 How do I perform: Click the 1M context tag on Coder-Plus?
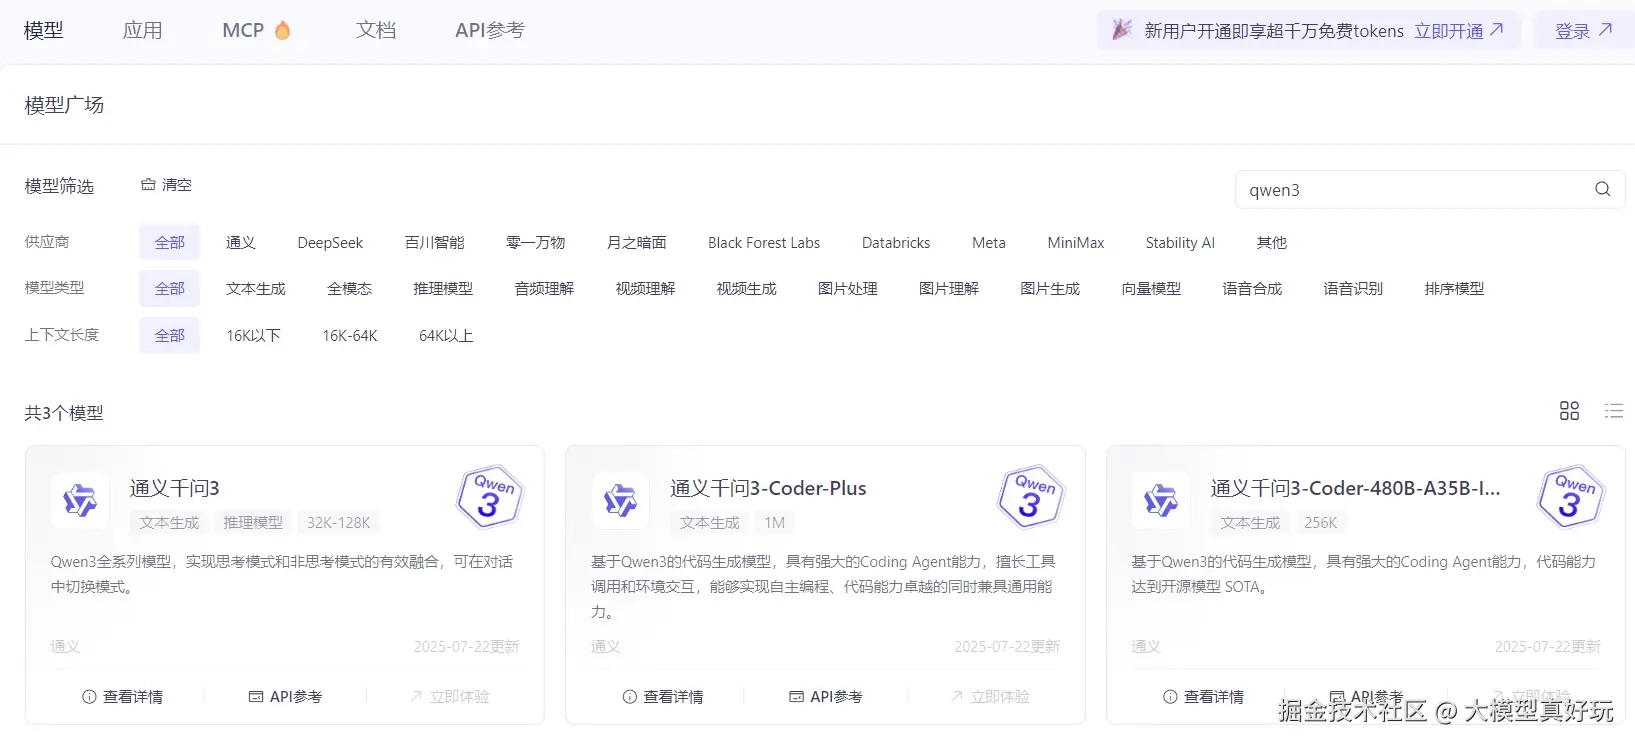click(x=775, y=523)
